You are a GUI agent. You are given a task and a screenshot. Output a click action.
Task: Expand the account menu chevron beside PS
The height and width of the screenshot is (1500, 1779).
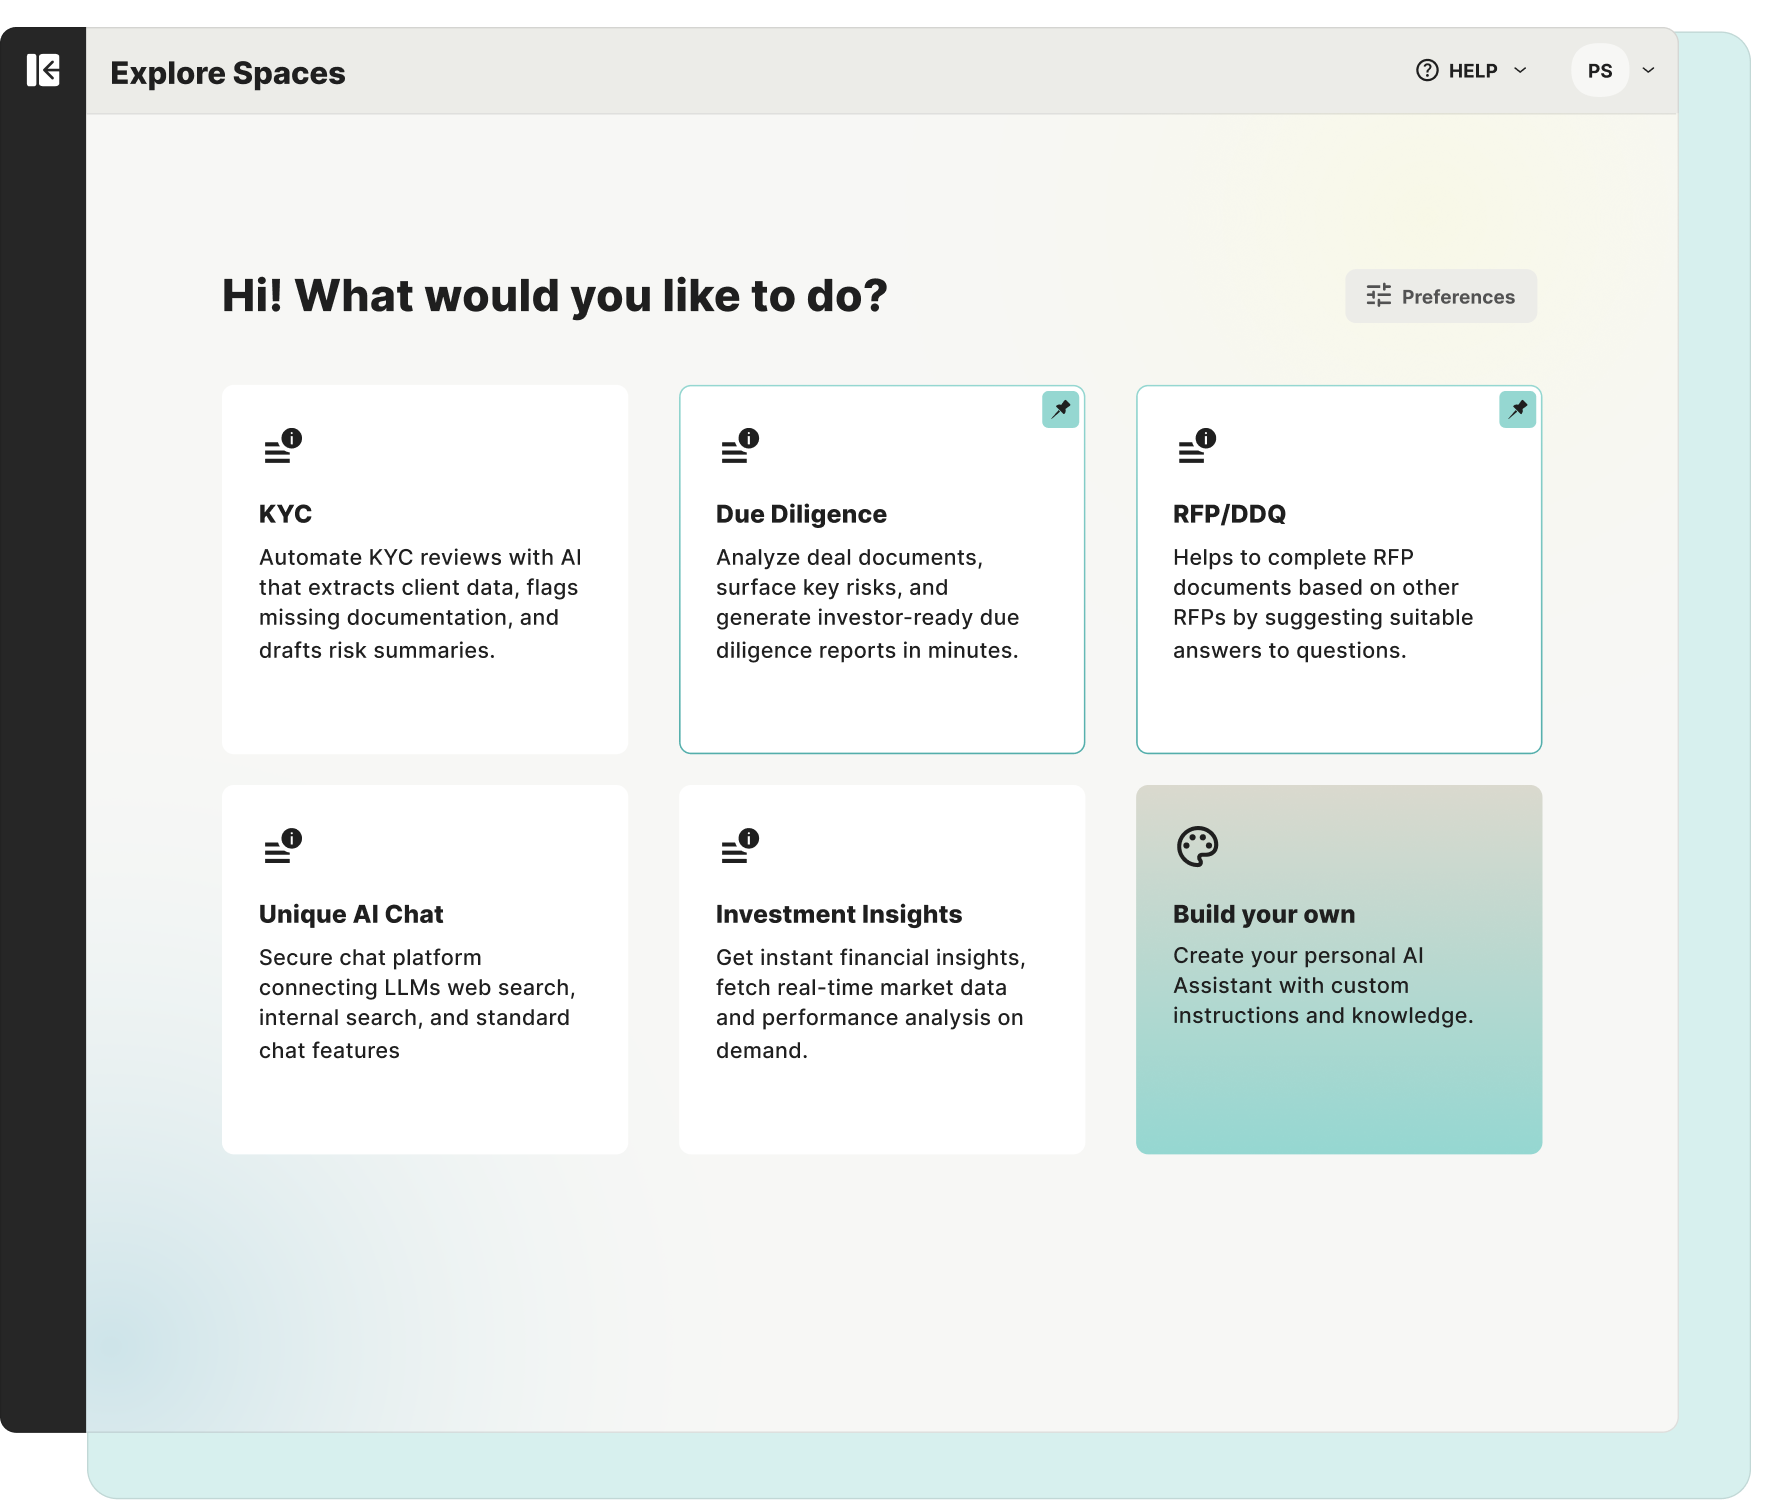click(1648, 71)
